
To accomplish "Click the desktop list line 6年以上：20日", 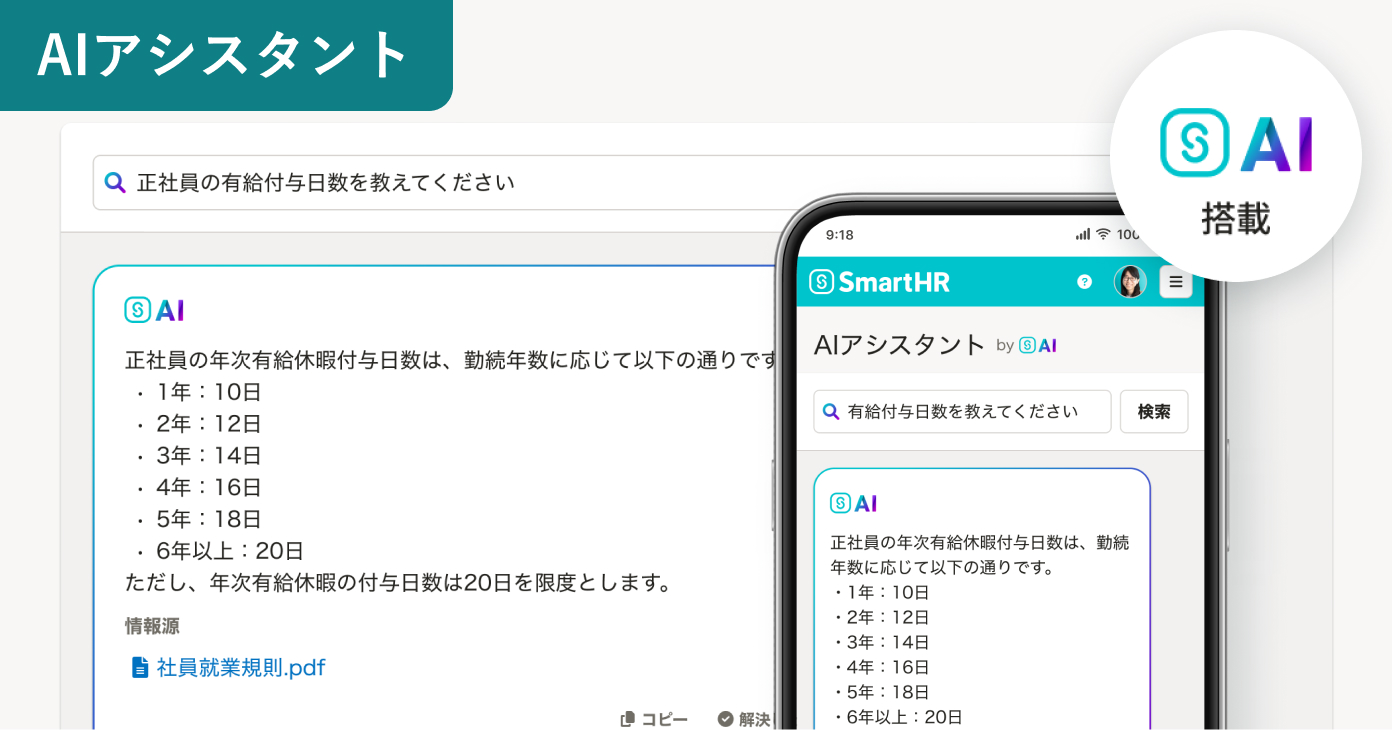I will (x=230, y=551).
